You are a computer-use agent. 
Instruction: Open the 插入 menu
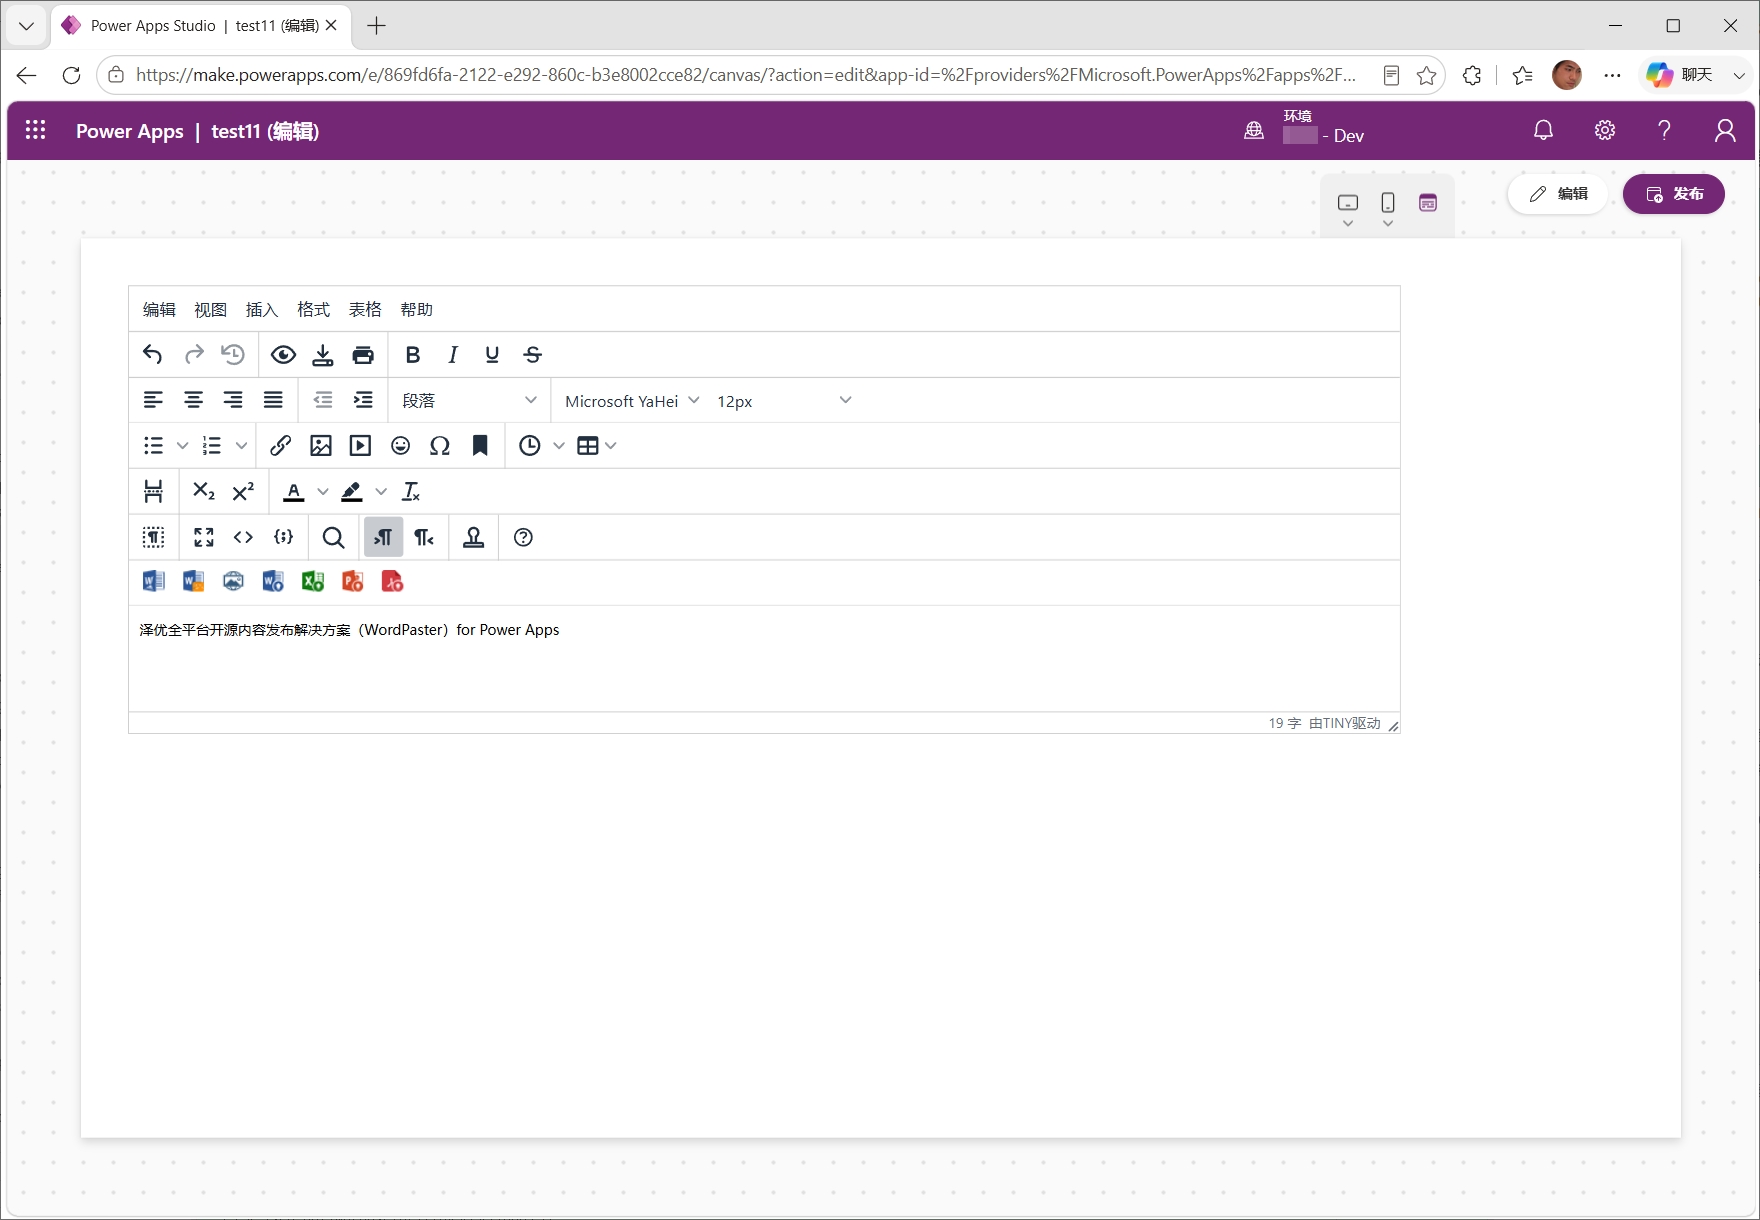pos(262,310)
